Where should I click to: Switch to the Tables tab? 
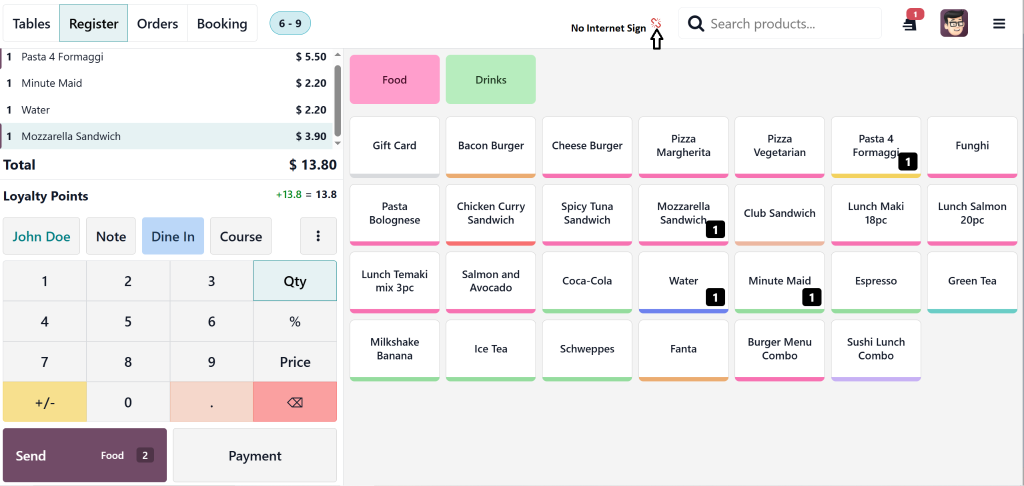(x=31, y=24)
